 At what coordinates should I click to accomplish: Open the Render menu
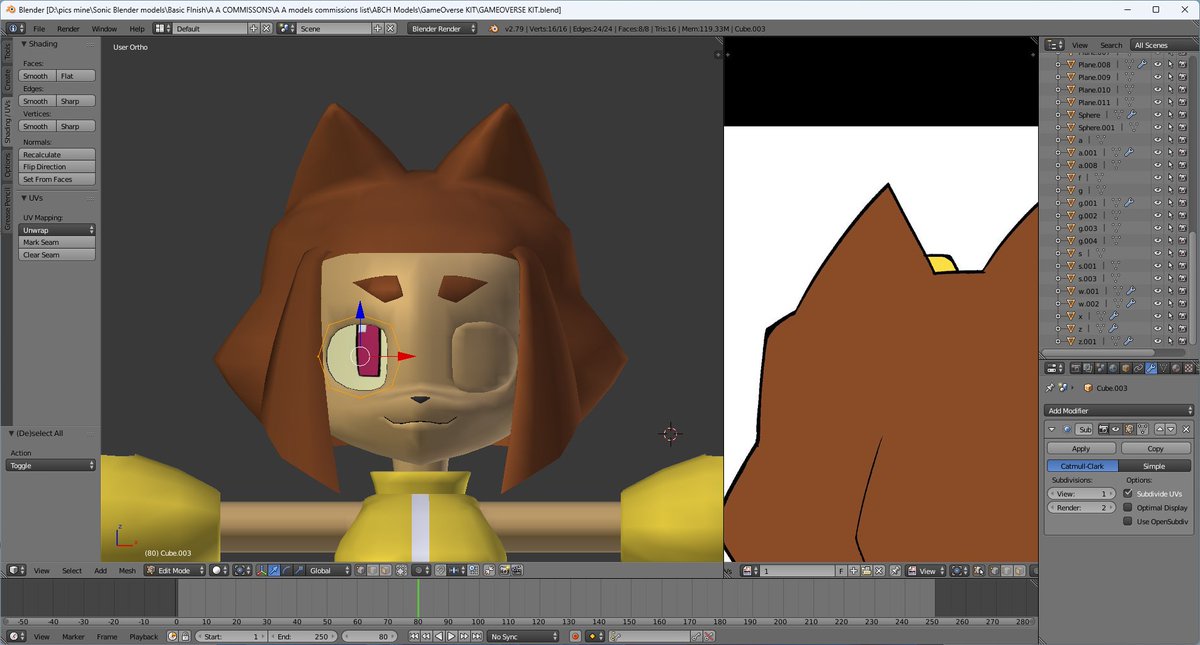pyautogui.click(x=68, y=29)
